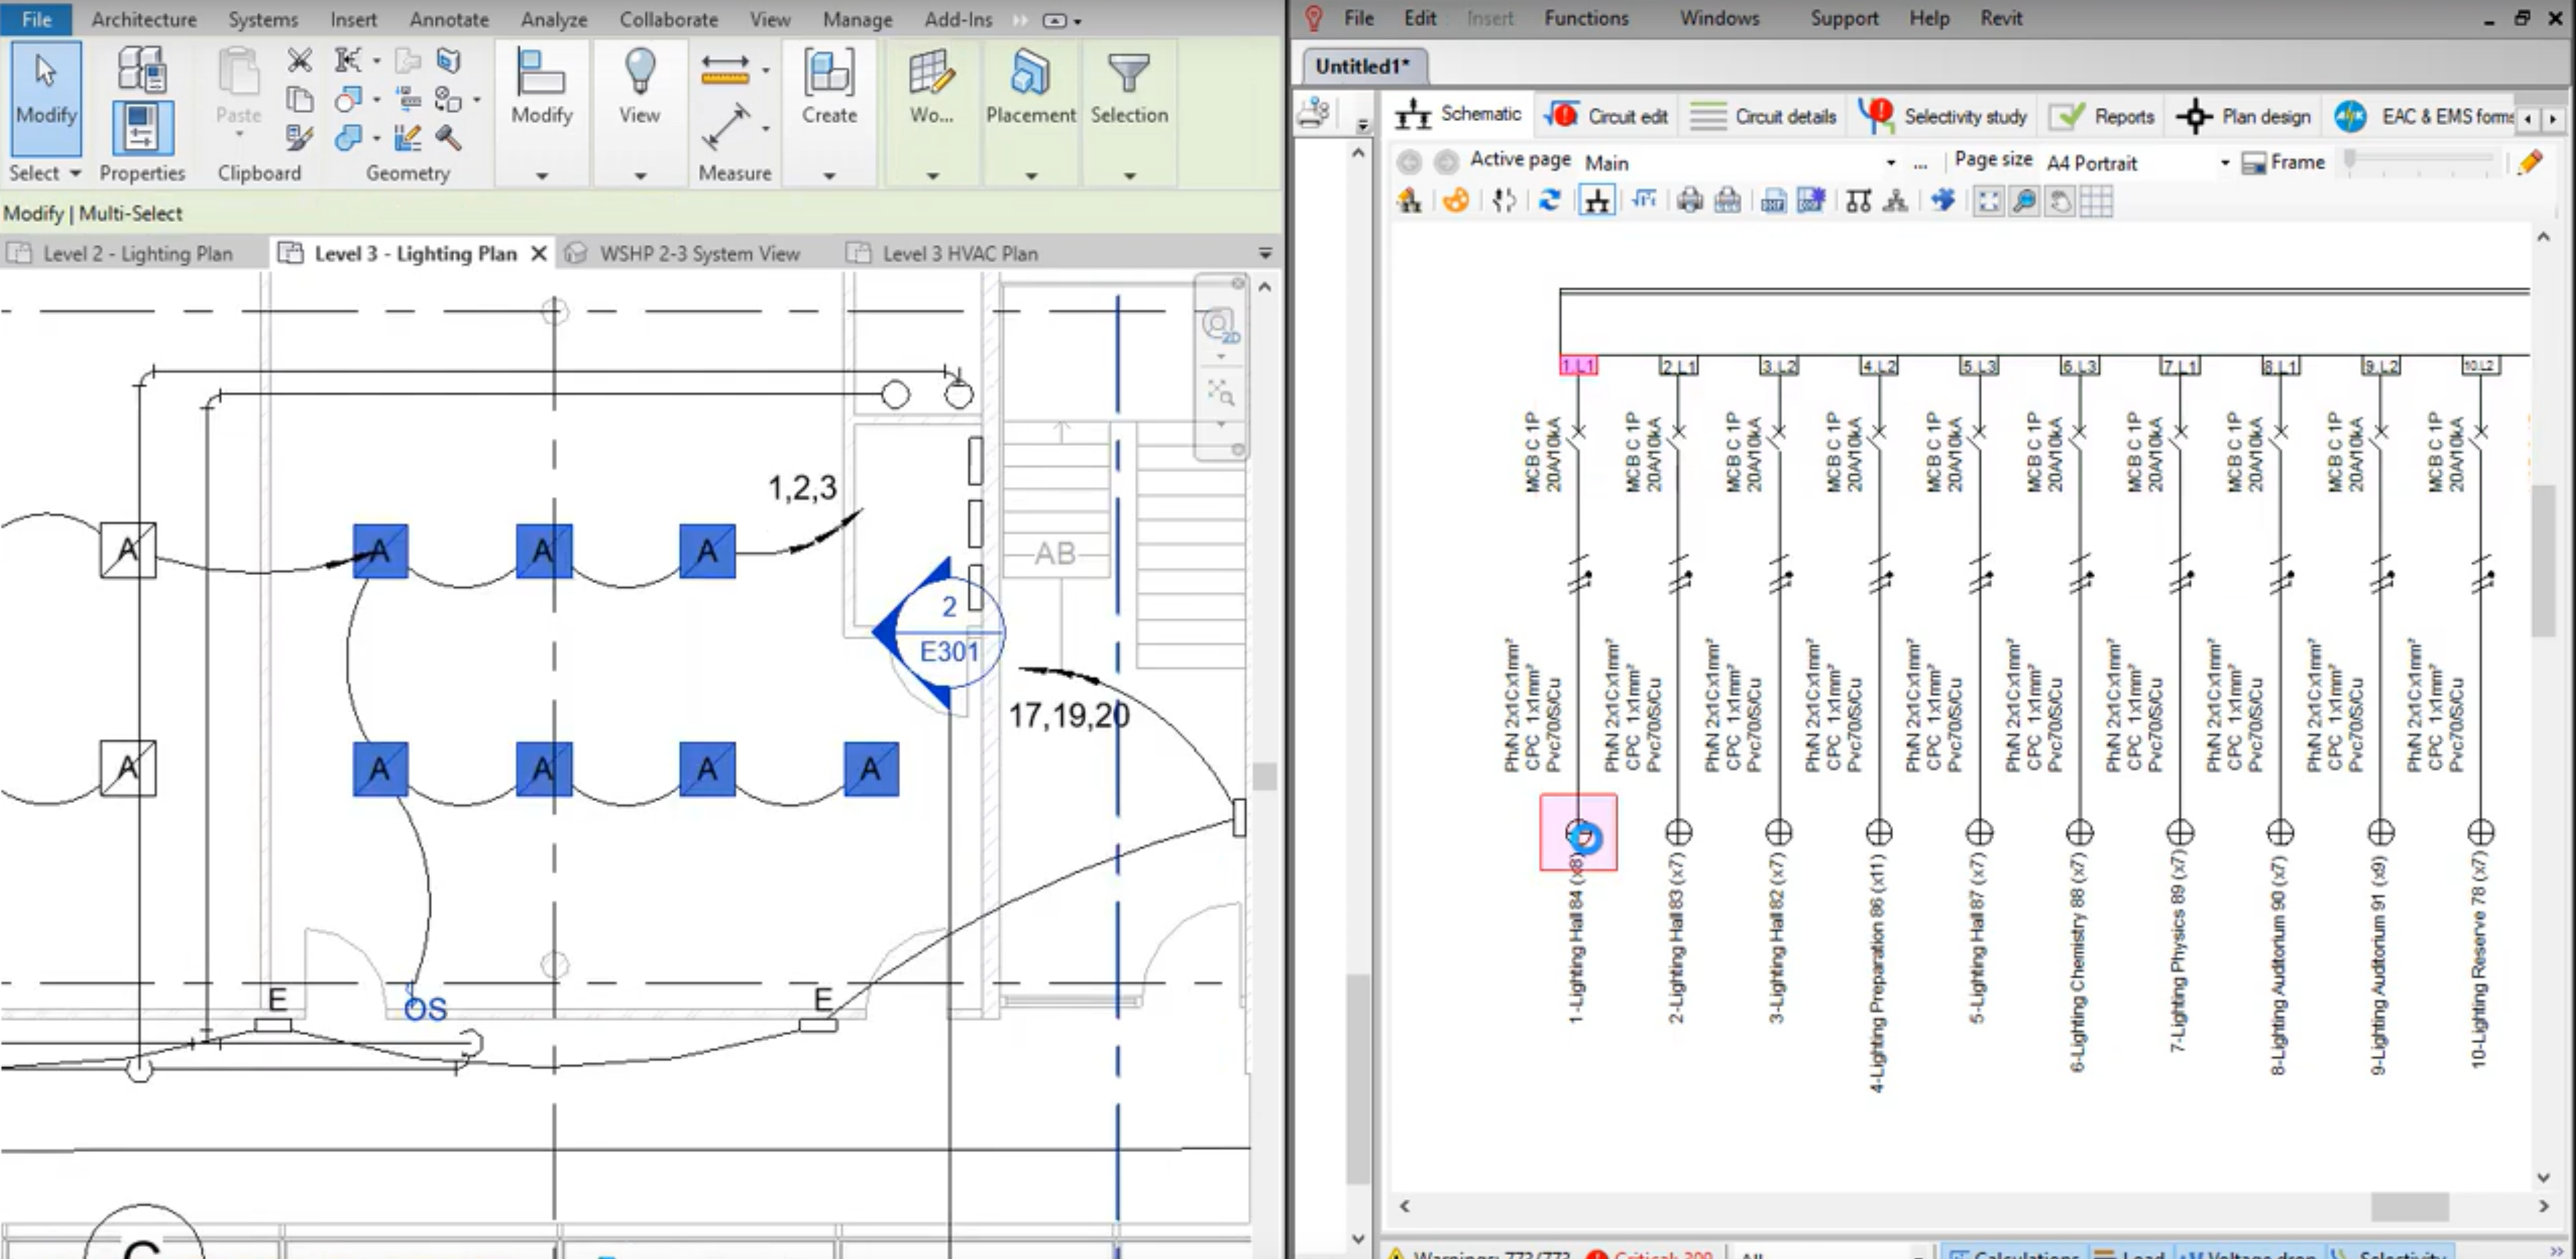Open the Revit File menu
The height and width of the screenshot is (1259, 2576).
pos(36,19)
